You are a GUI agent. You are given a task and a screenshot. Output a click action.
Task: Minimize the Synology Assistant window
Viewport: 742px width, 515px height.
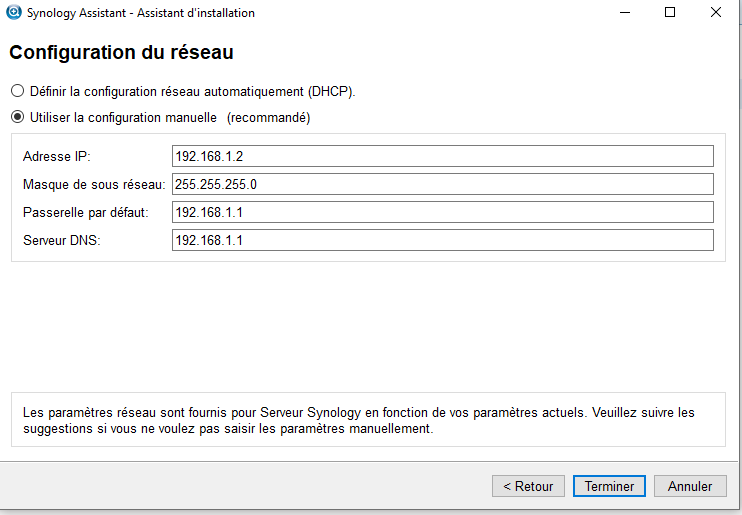625,12
